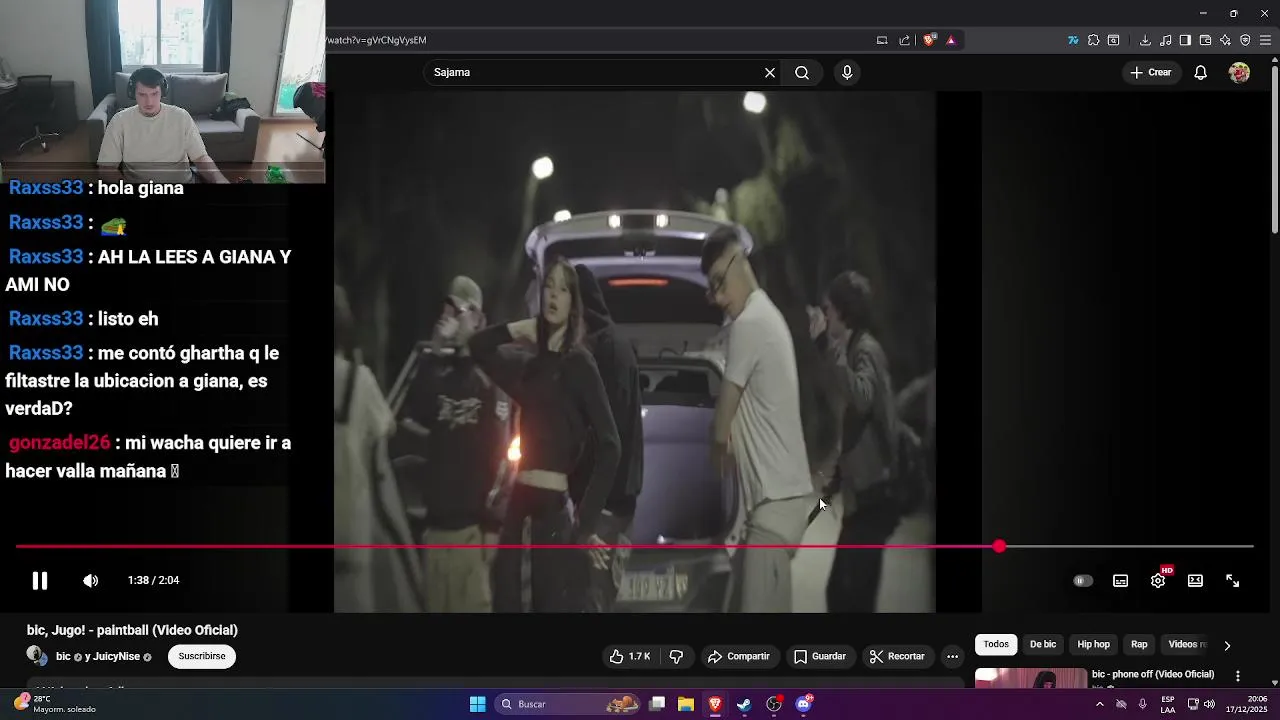This screenshot has width=1280, height=720.
Task: Open the account avatar menu
Action: (x=1239, y=73)
